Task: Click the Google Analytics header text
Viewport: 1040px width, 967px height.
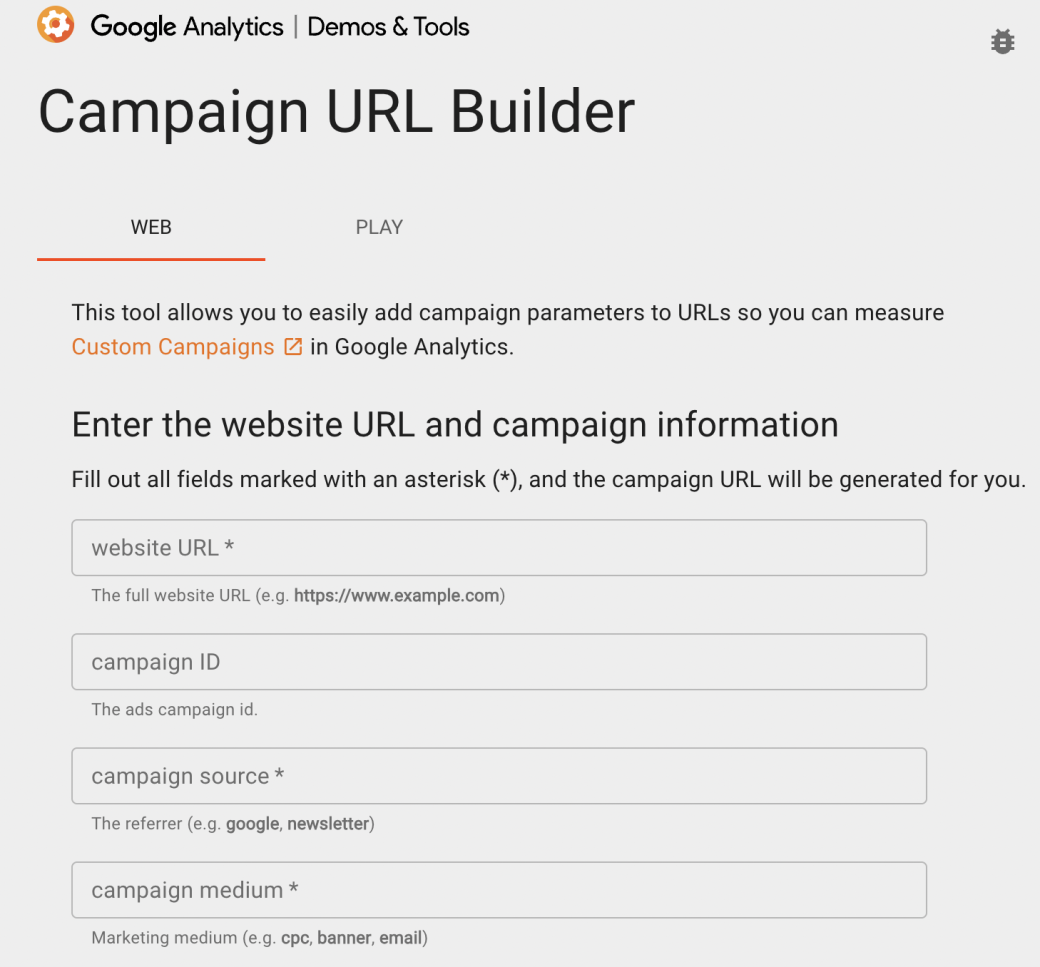Action: click(186, 27)
